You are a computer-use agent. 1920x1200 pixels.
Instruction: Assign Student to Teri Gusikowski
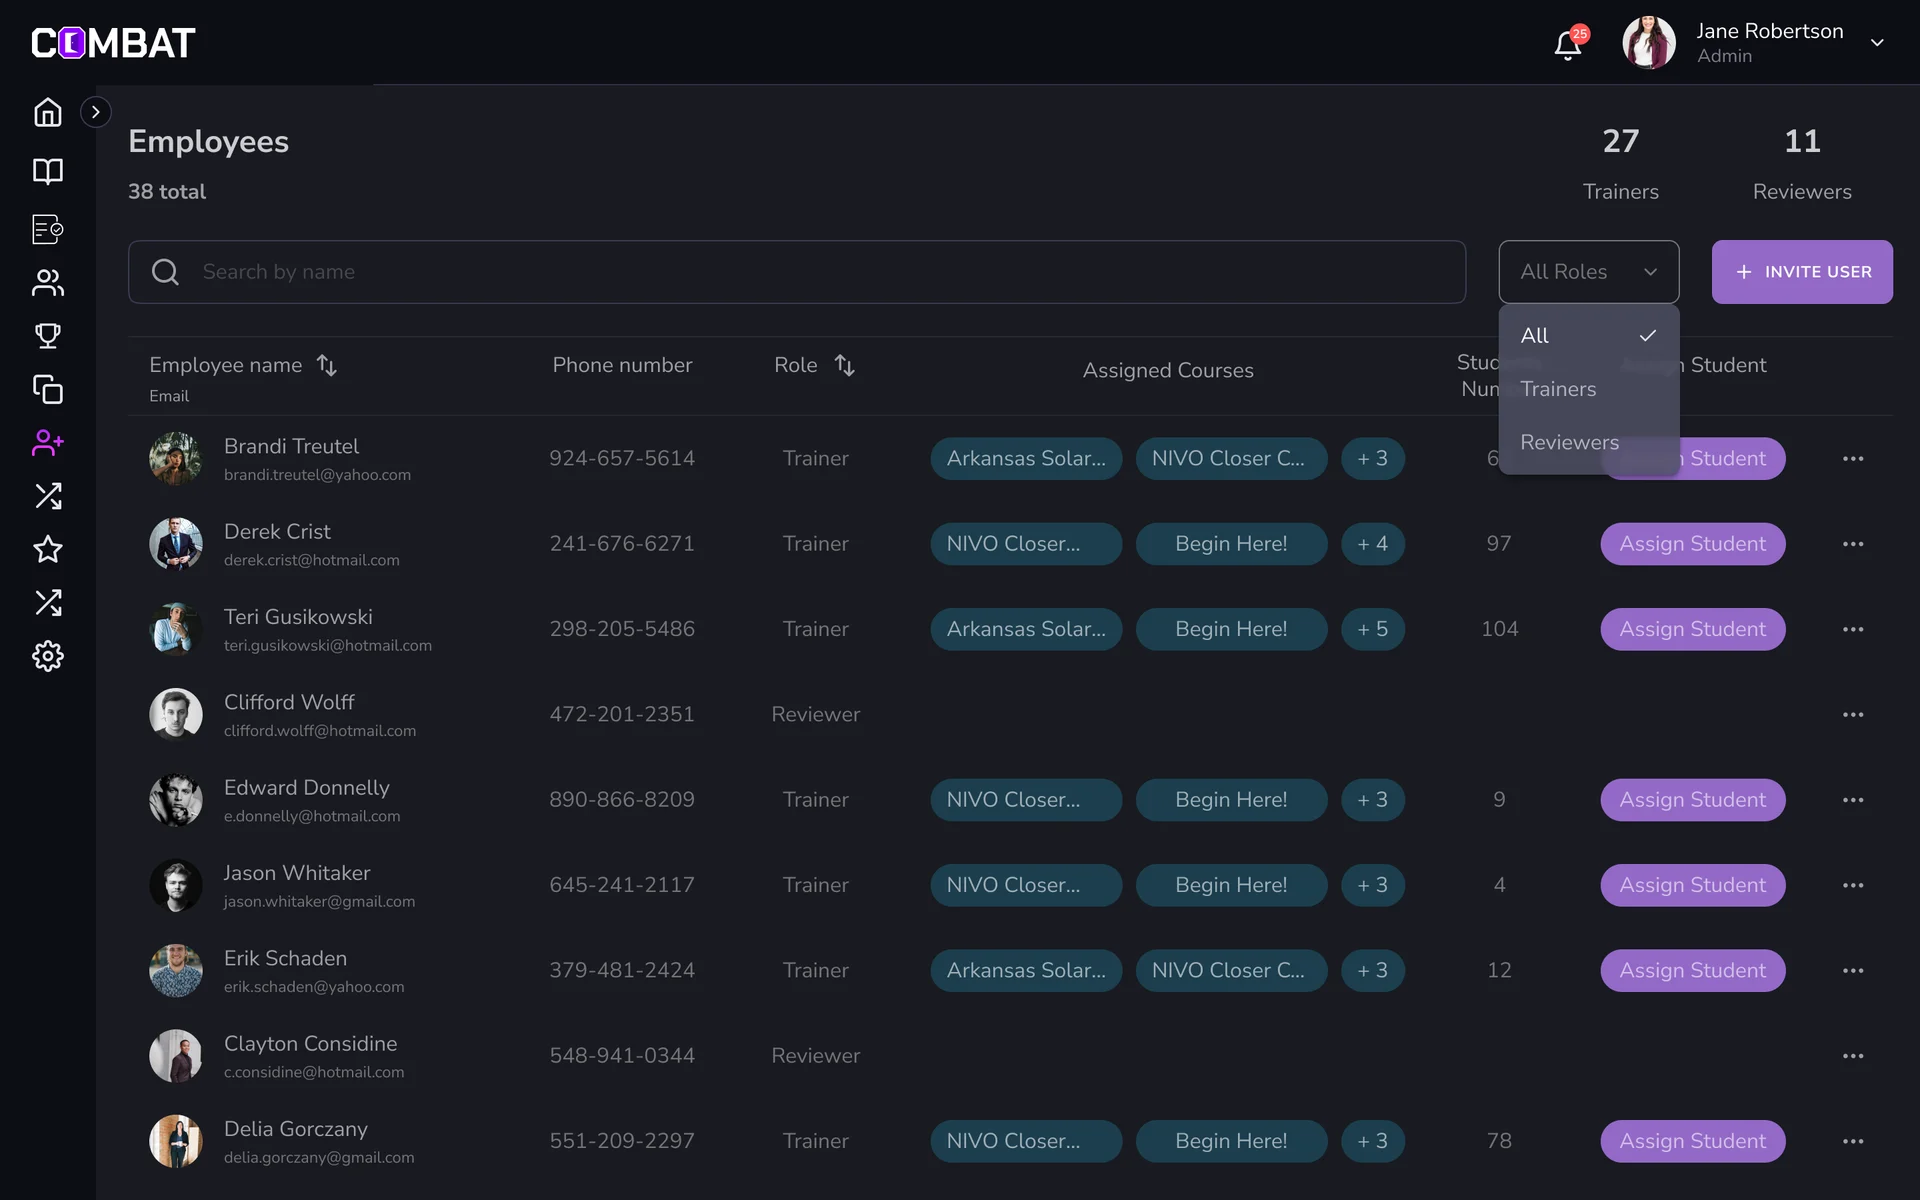[1692, 629]
